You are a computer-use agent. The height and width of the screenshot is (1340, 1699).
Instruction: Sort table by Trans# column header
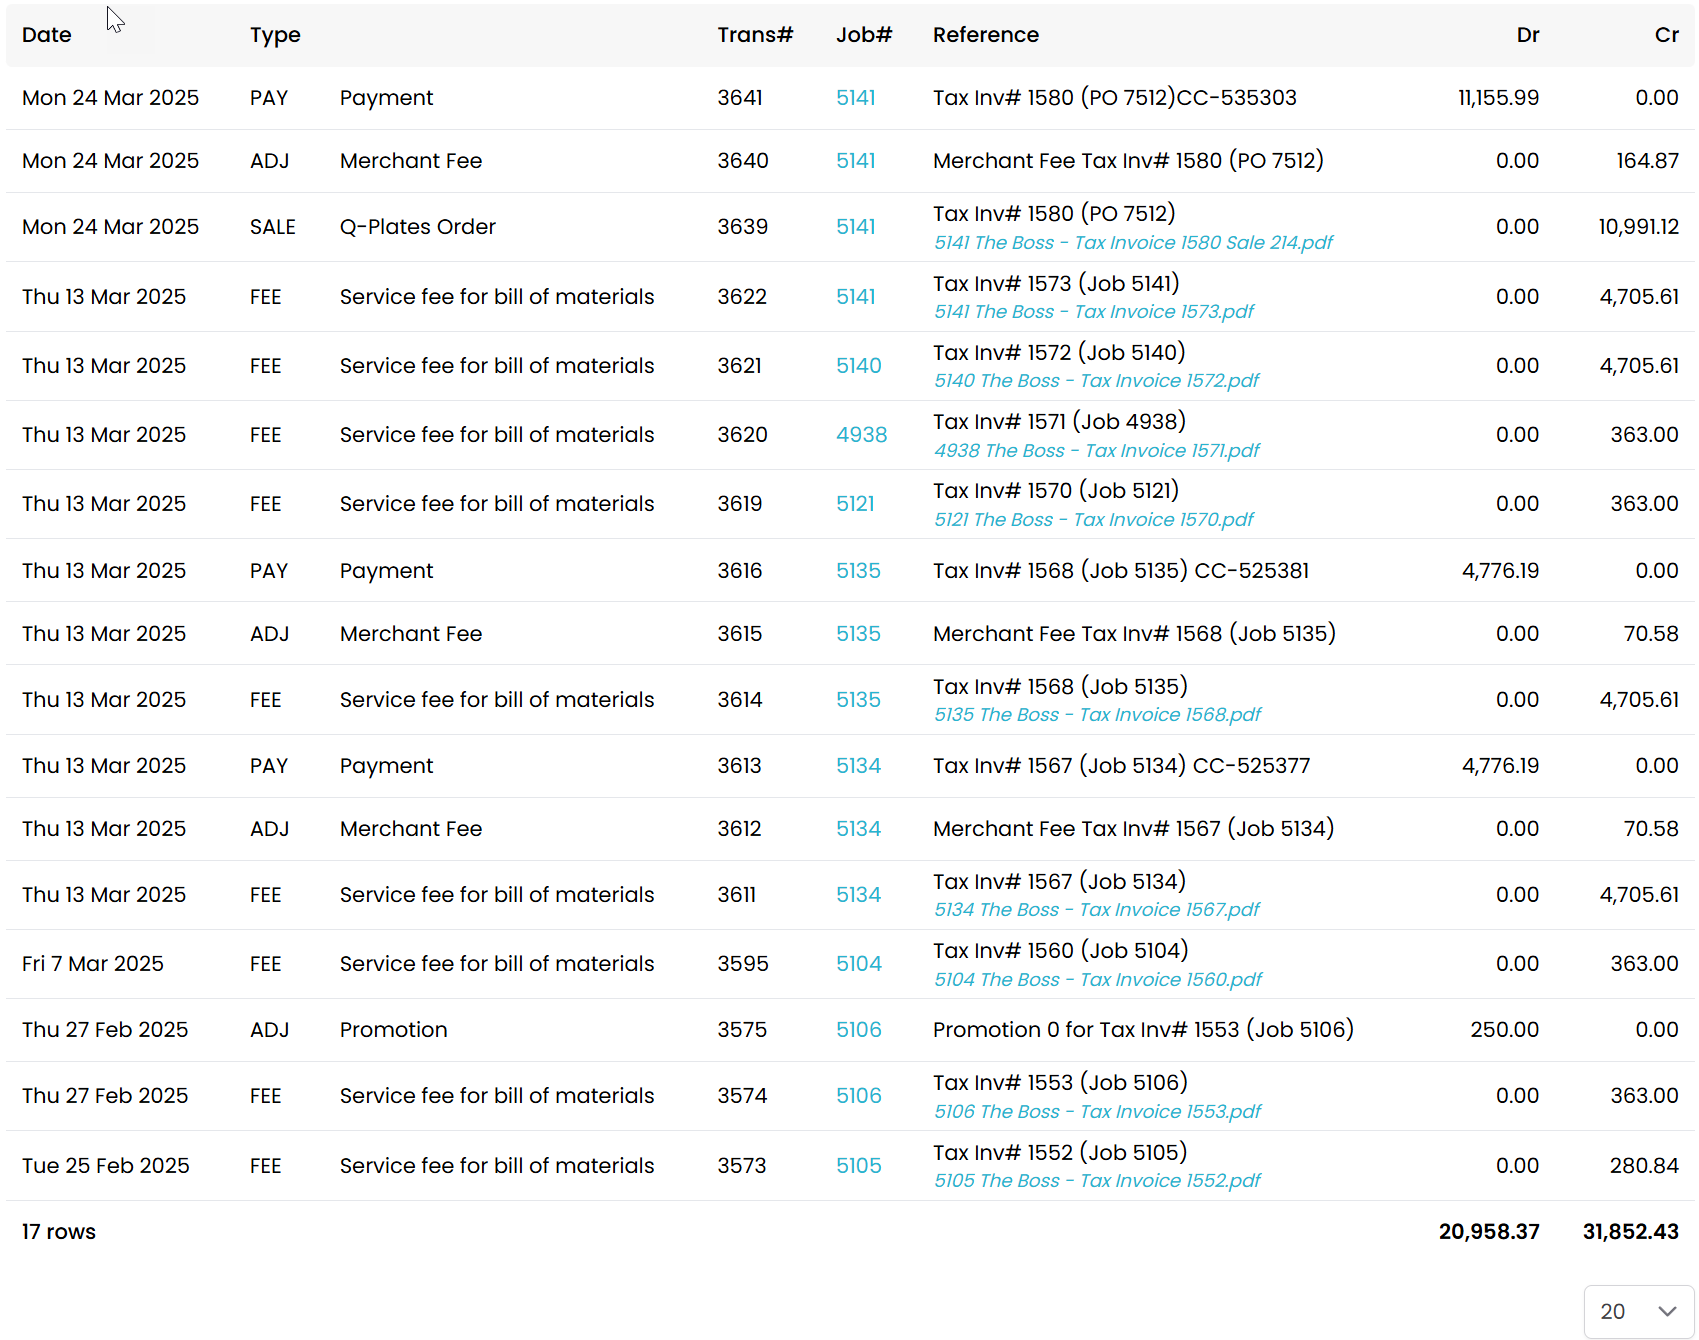pyautogui.click(x=754, y=35)
